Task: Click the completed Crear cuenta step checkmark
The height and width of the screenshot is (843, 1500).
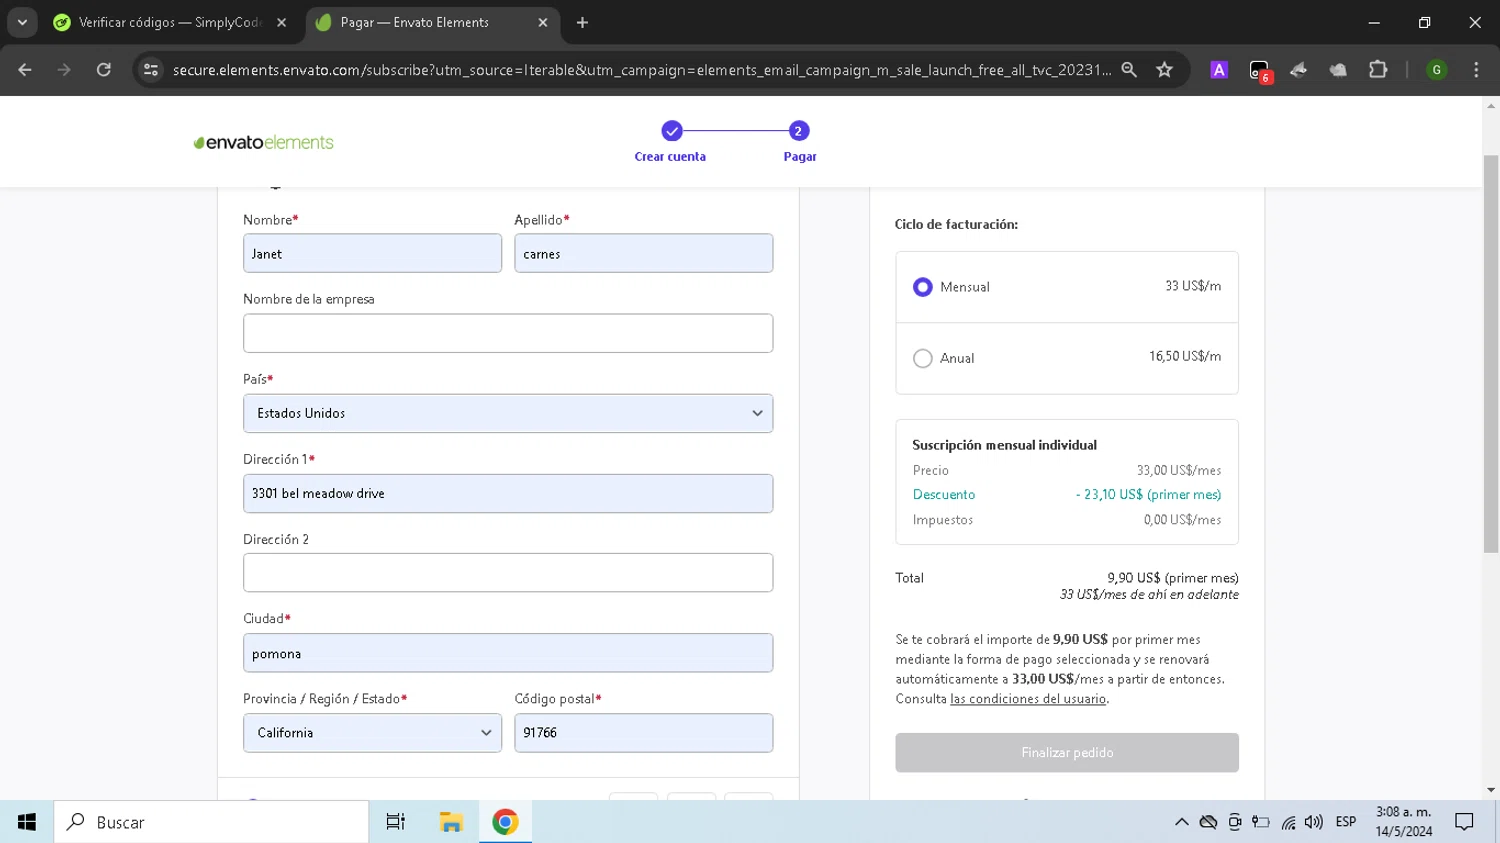Action: (x=672, y=131)
